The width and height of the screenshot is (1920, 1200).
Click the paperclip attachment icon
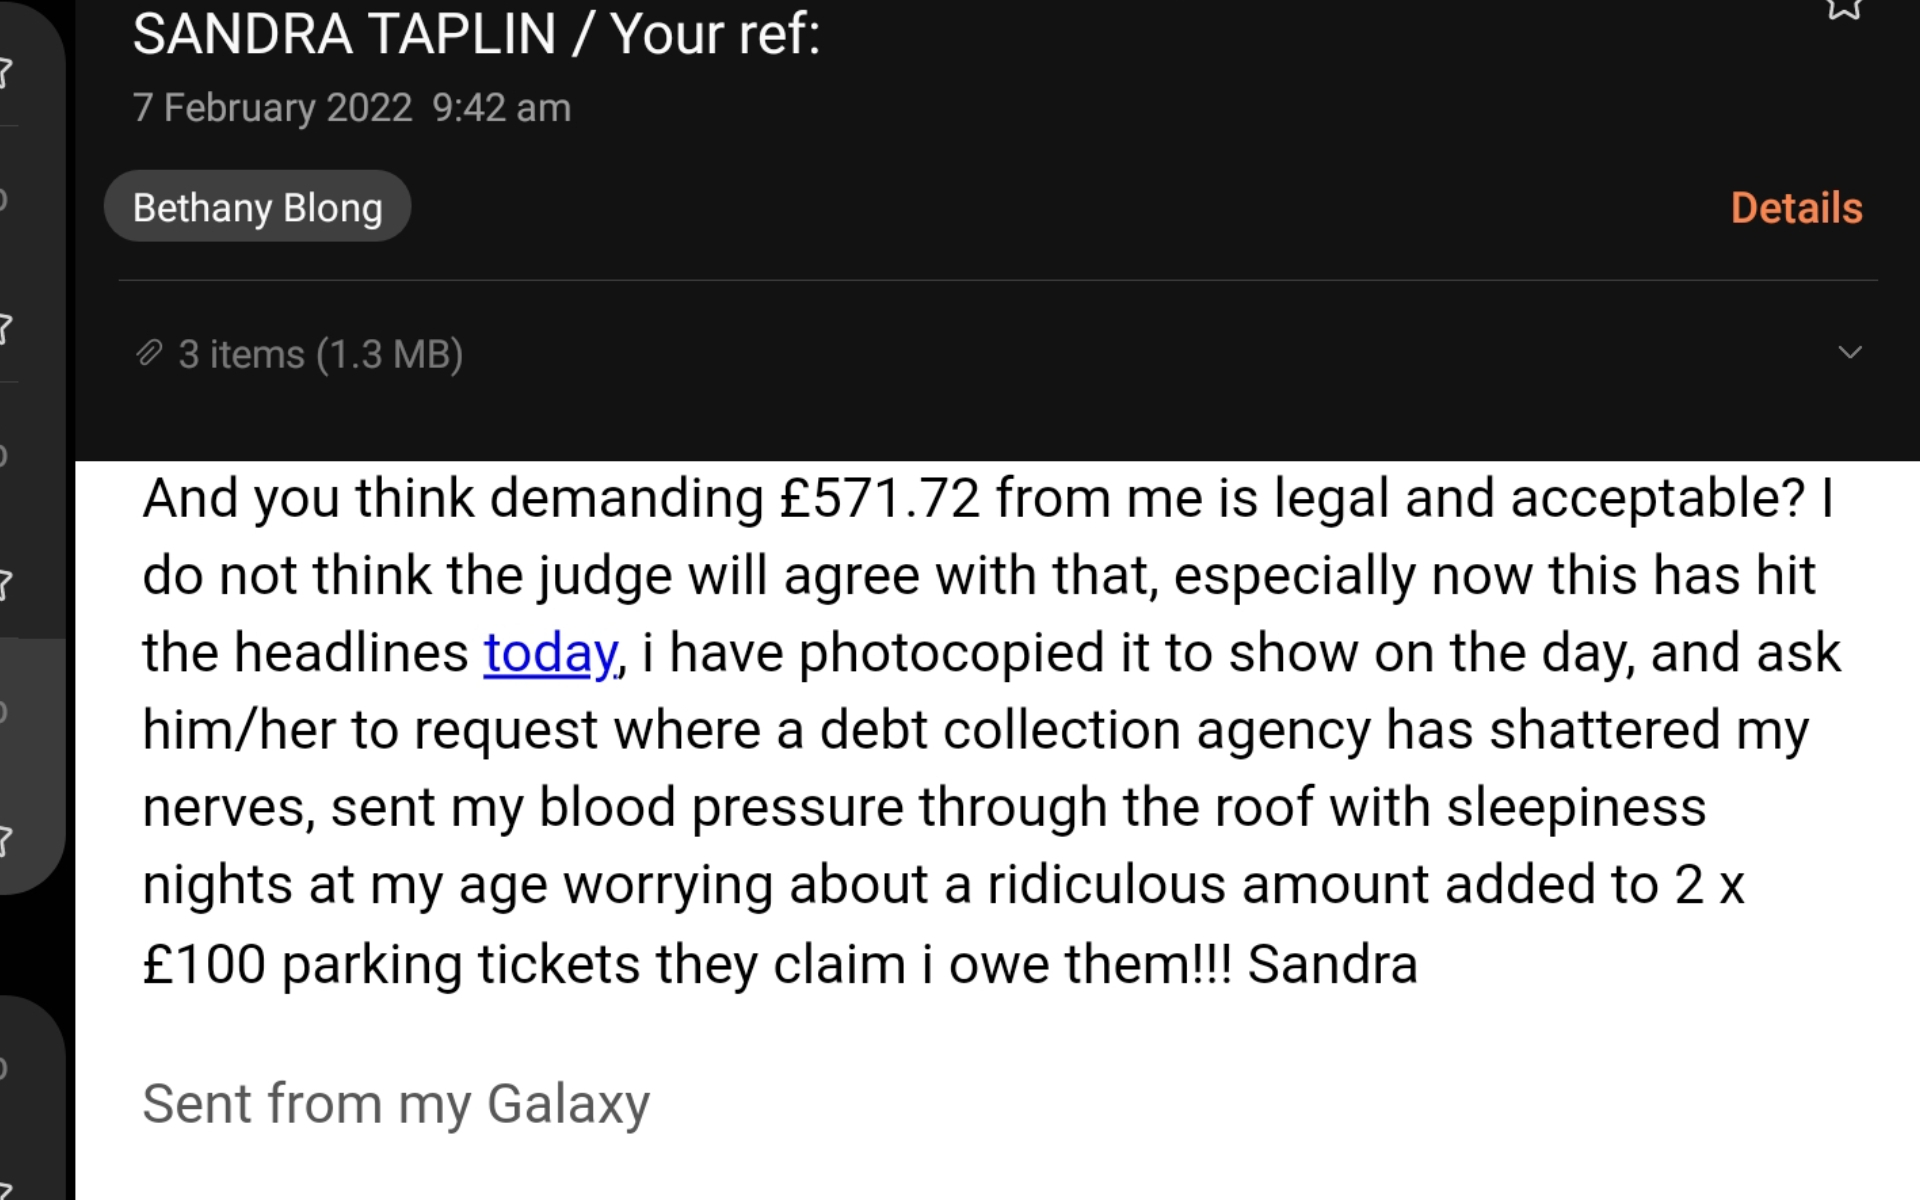tap(149, 353)
